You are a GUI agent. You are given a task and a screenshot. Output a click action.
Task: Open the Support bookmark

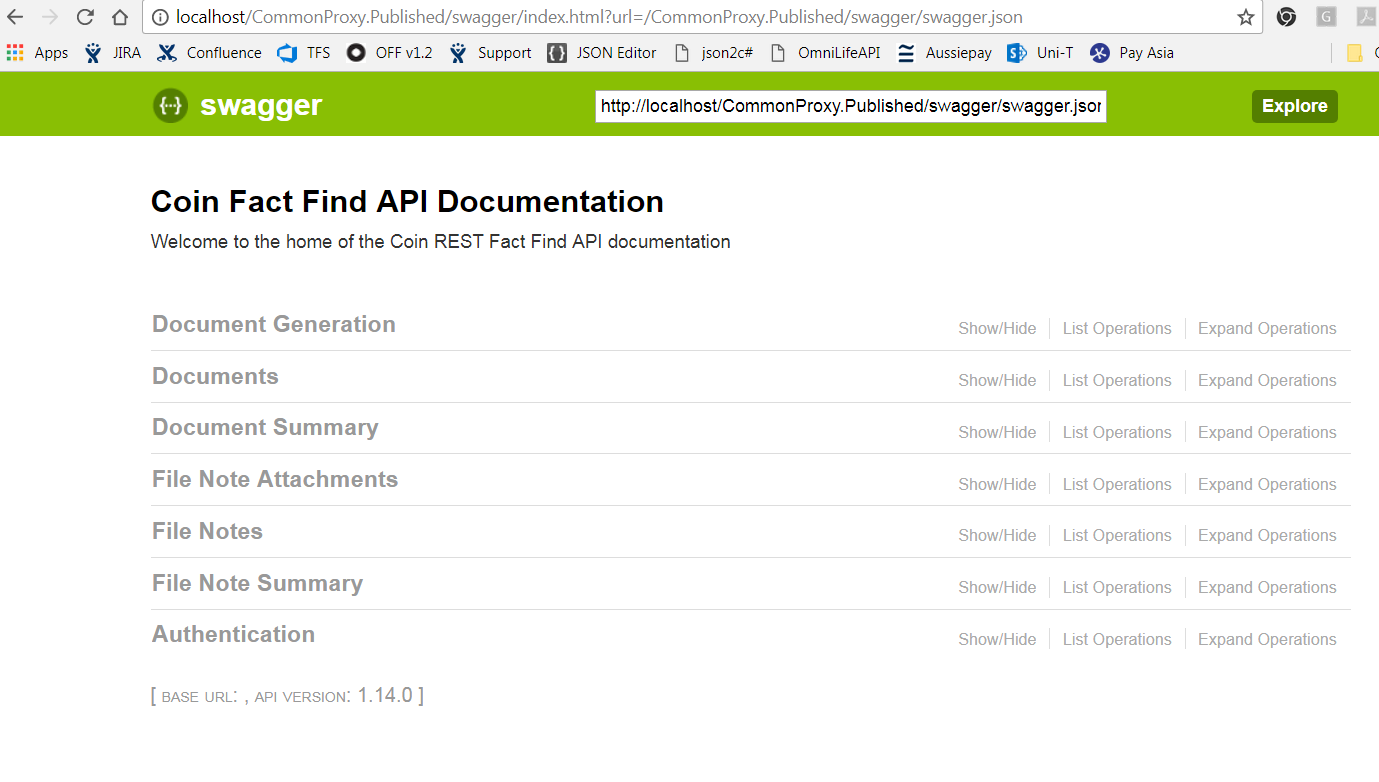490,53
